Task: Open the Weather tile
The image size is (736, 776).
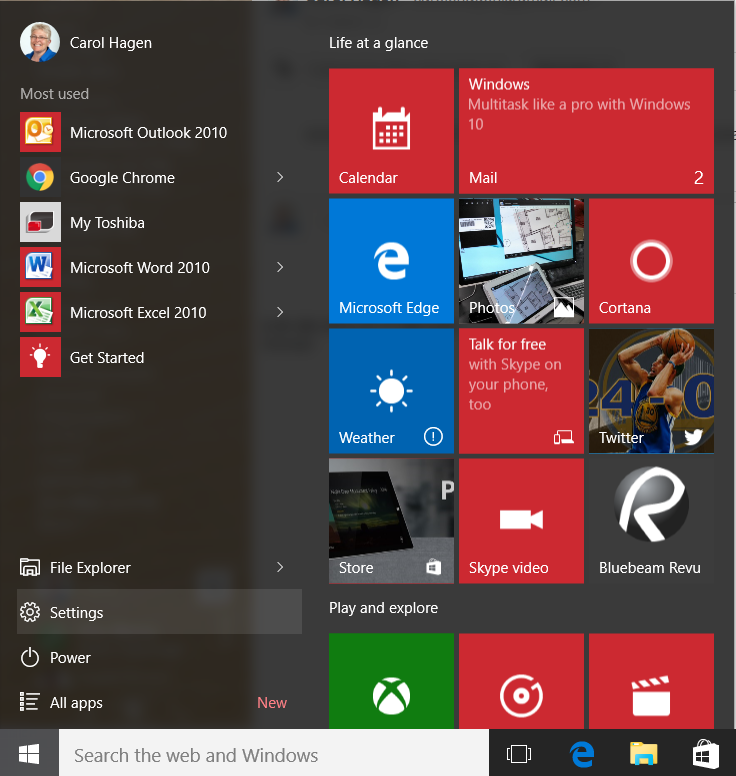Action: (391, 391)
